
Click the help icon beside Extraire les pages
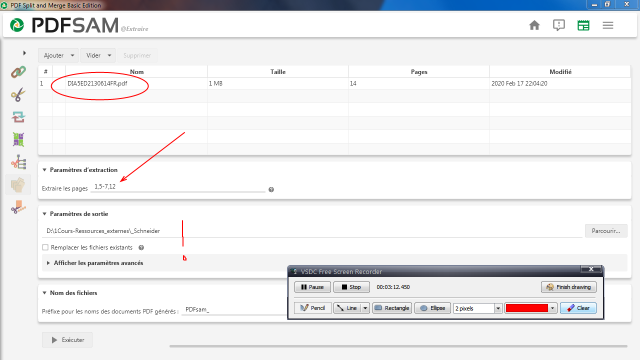(271, 189)
